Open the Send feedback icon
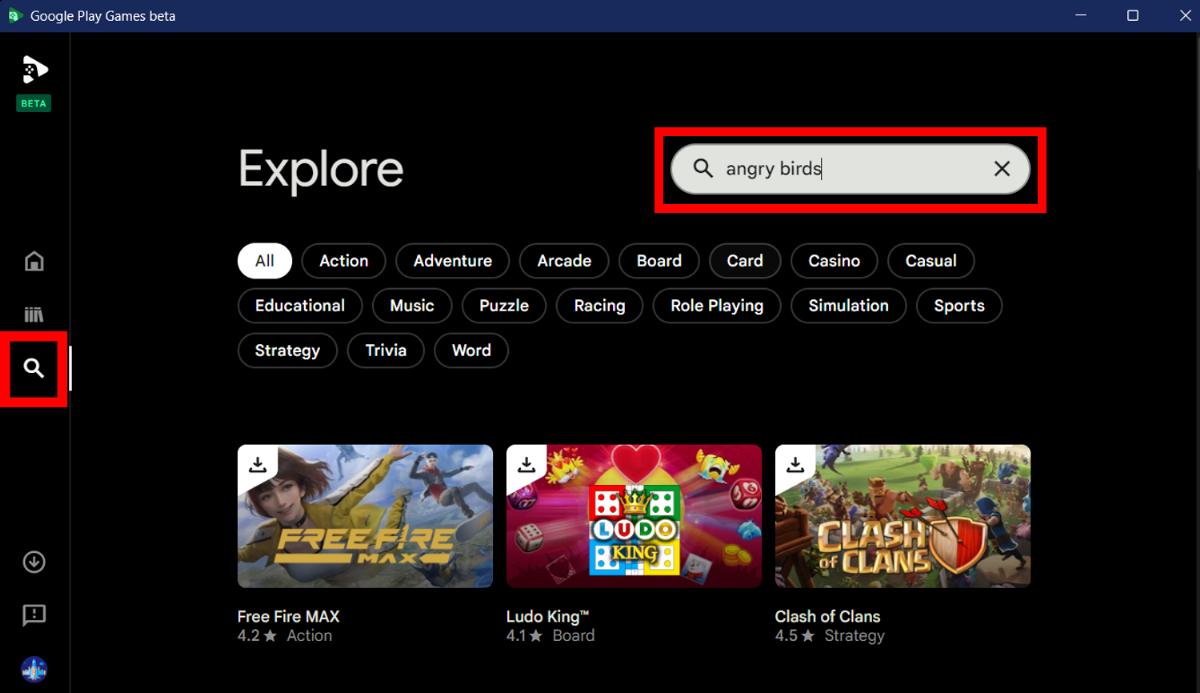This screenshot has height=693, width=1200. [x=34, y=615]
